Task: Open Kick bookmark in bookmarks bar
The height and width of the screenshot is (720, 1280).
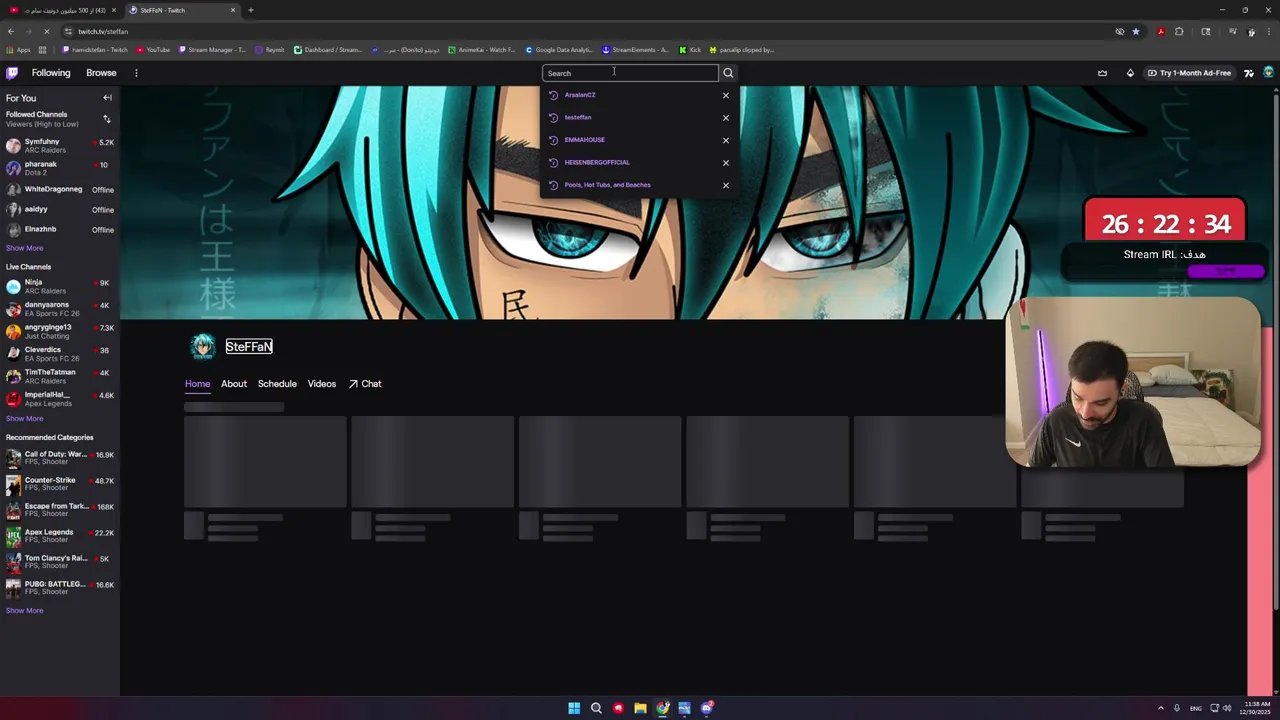Action: [x=690, y=50]
